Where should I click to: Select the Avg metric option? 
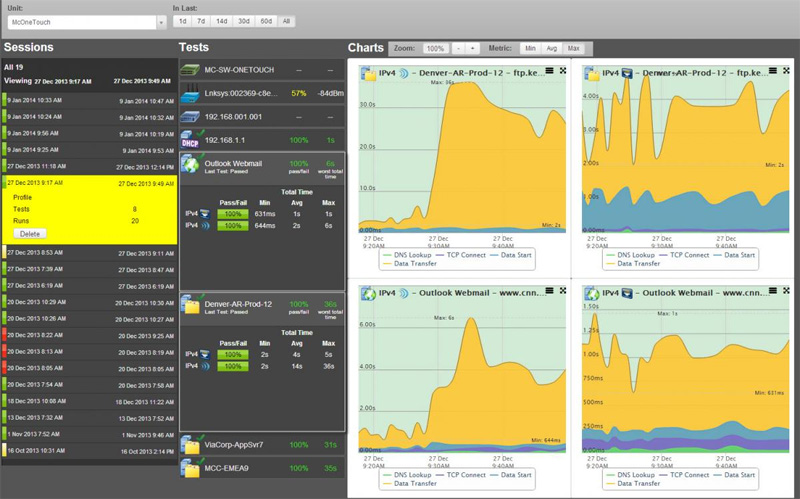coord(552,48)
